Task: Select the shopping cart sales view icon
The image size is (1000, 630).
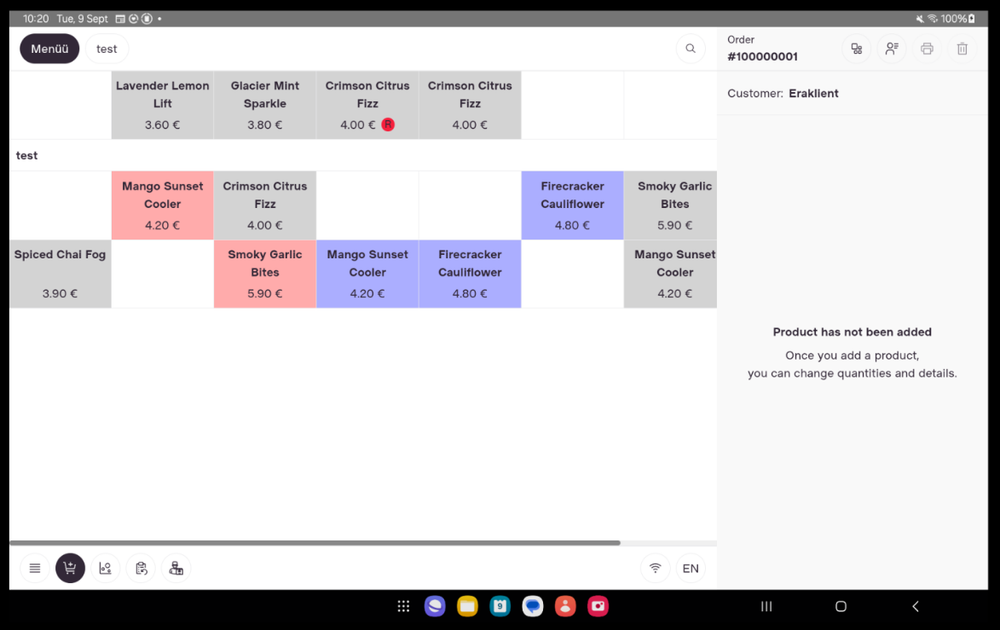Action: (70, 568)
